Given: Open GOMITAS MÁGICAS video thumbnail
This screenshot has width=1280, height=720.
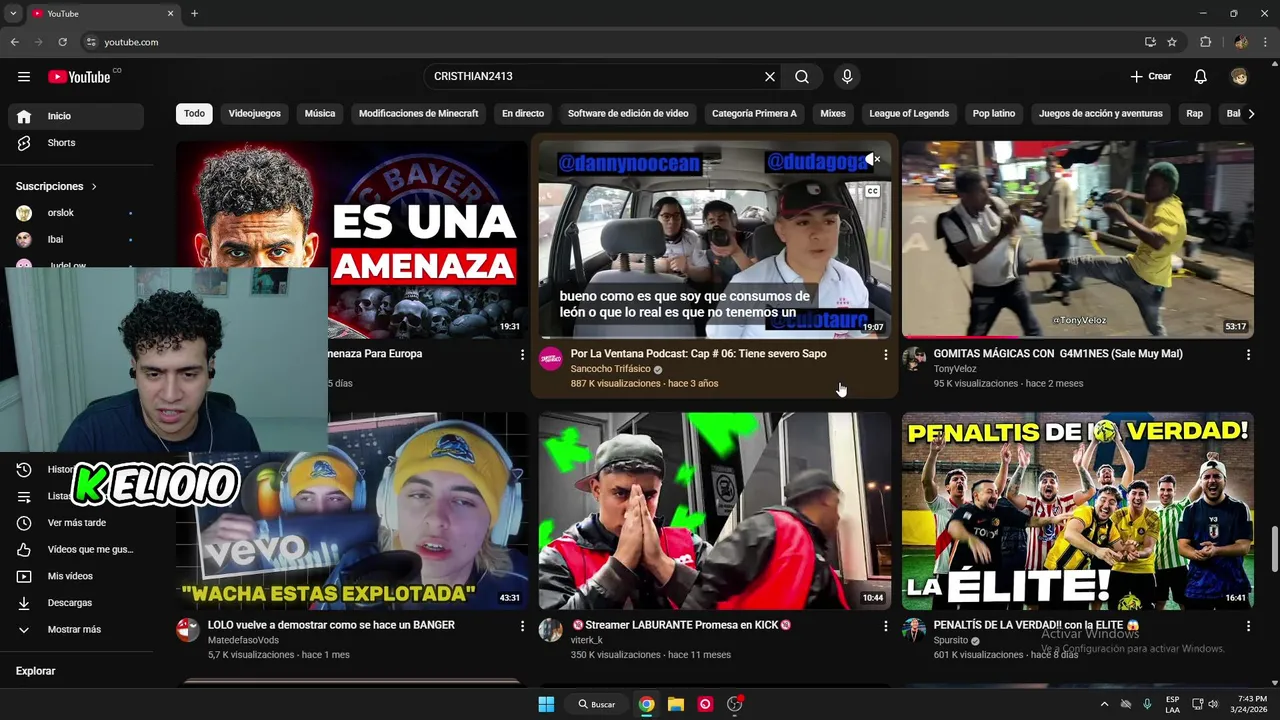Looking at the screenshot, I should (x=1078, y=239).
